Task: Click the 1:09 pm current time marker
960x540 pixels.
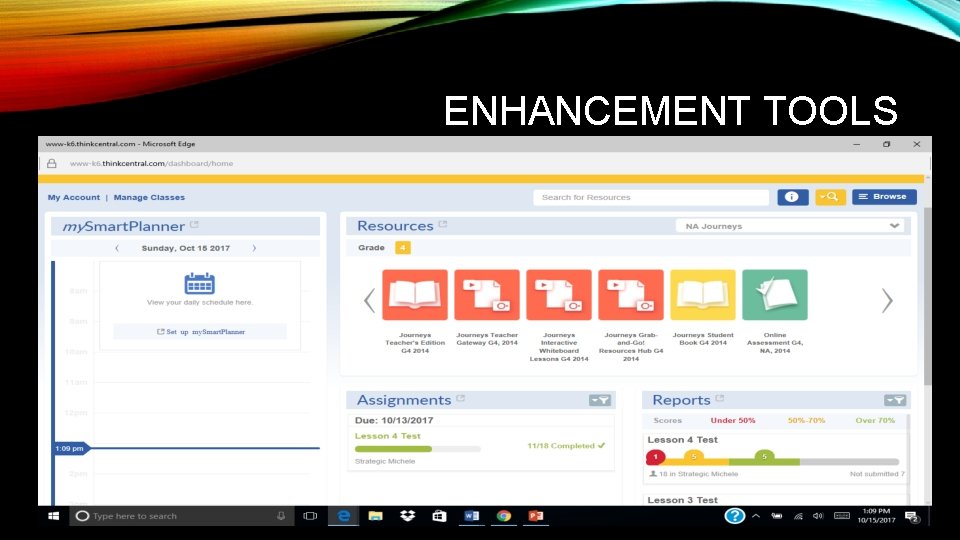Action: 70,449
